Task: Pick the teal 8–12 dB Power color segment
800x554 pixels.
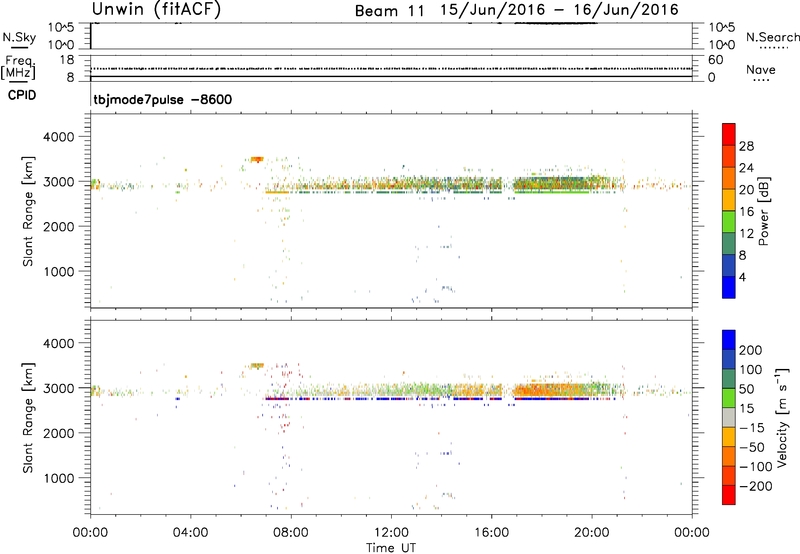Action: tap(729, 244)
